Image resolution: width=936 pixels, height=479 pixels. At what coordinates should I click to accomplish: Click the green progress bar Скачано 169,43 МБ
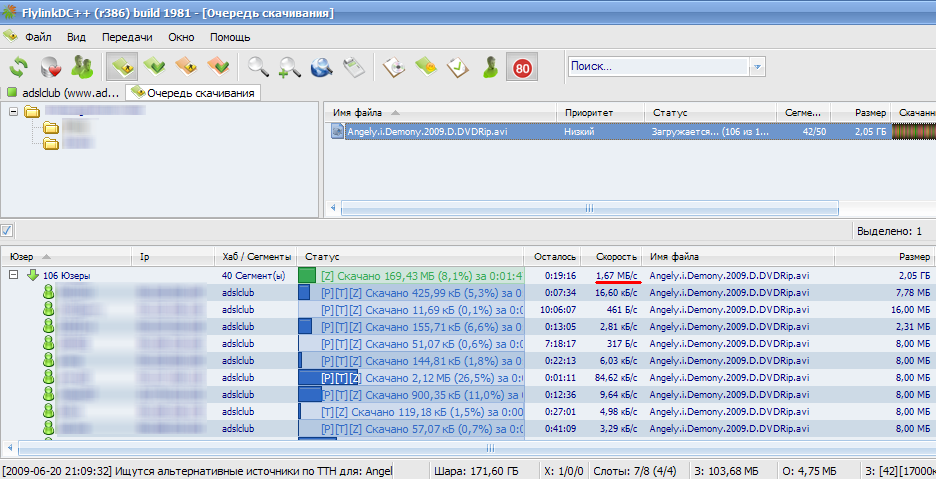pos(411,275)
